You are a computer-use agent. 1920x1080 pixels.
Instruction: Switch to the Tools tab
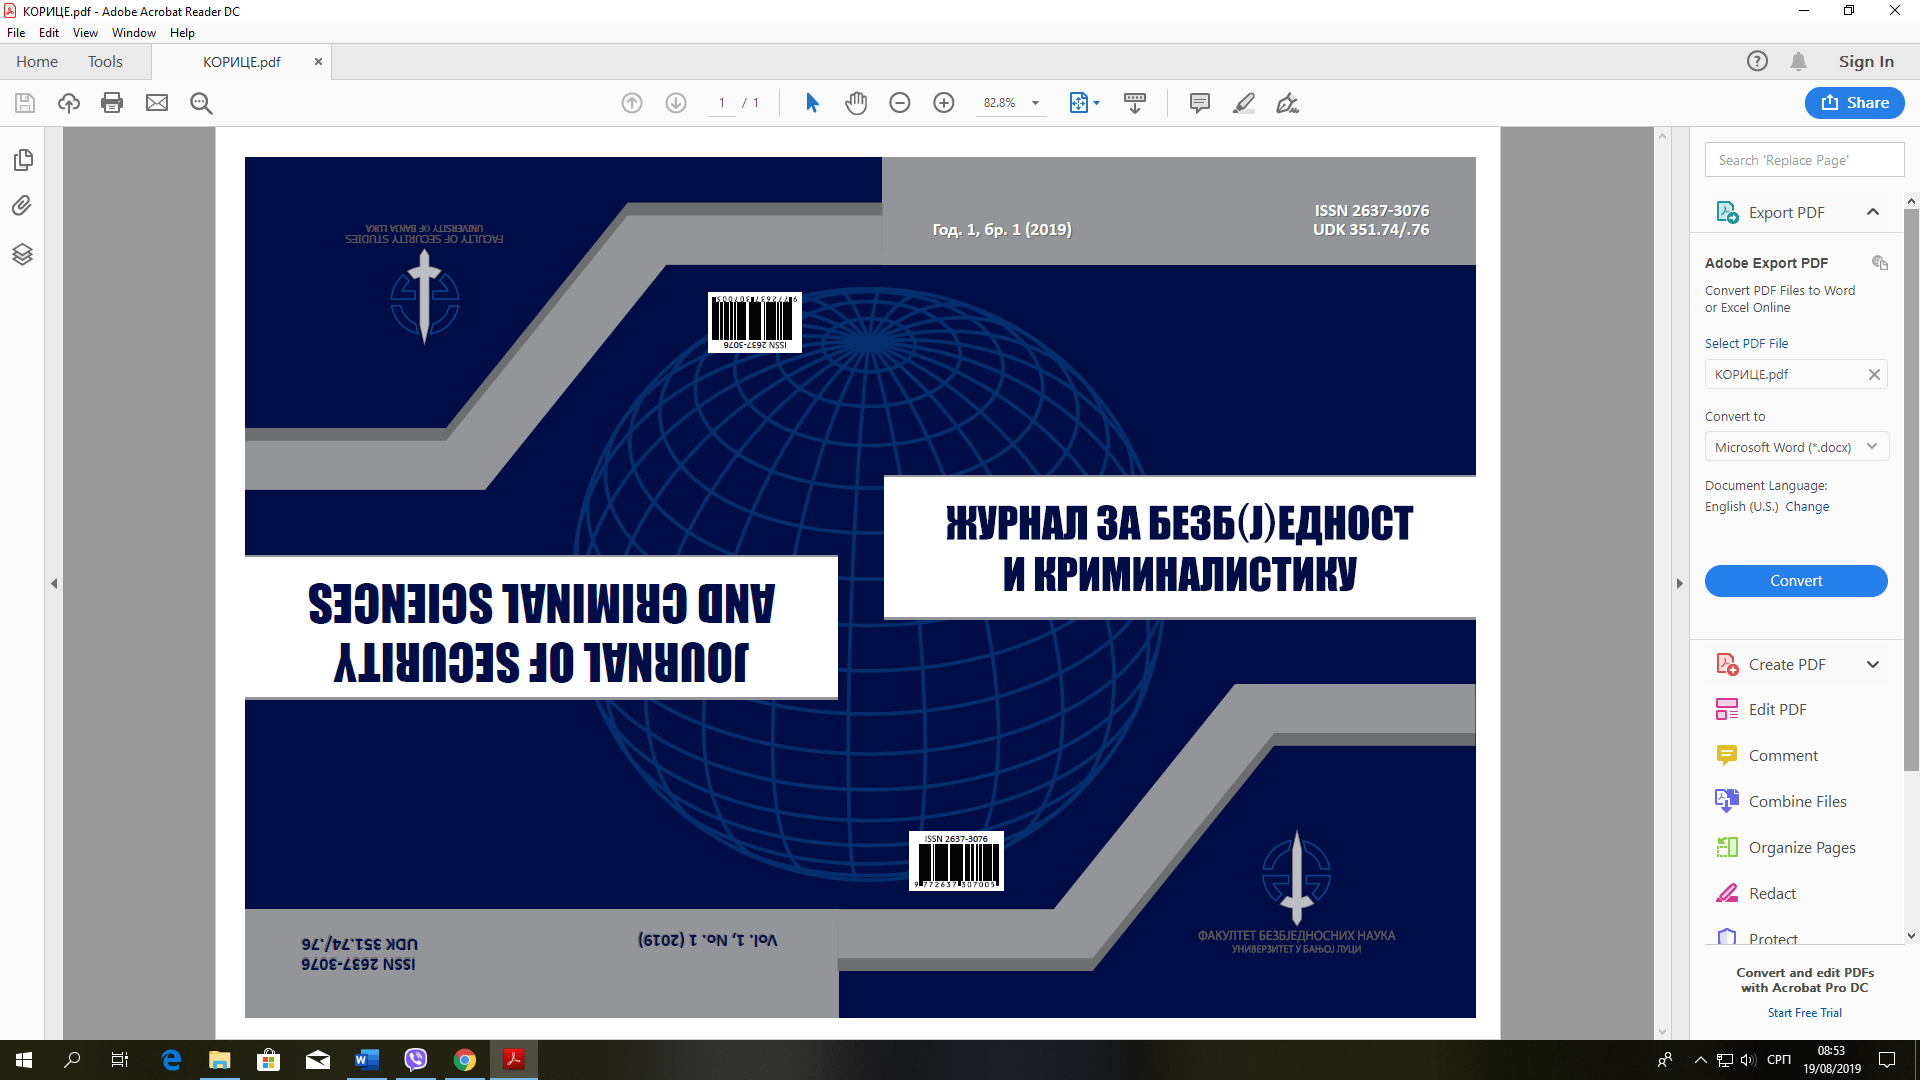(105, 62)
